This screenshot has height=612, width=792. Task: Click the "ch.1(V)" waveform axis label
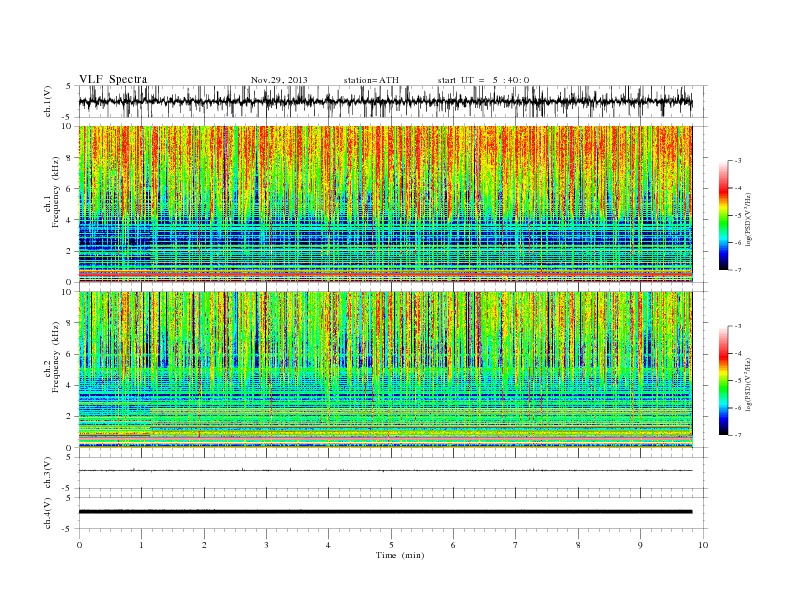coord(48,101)
